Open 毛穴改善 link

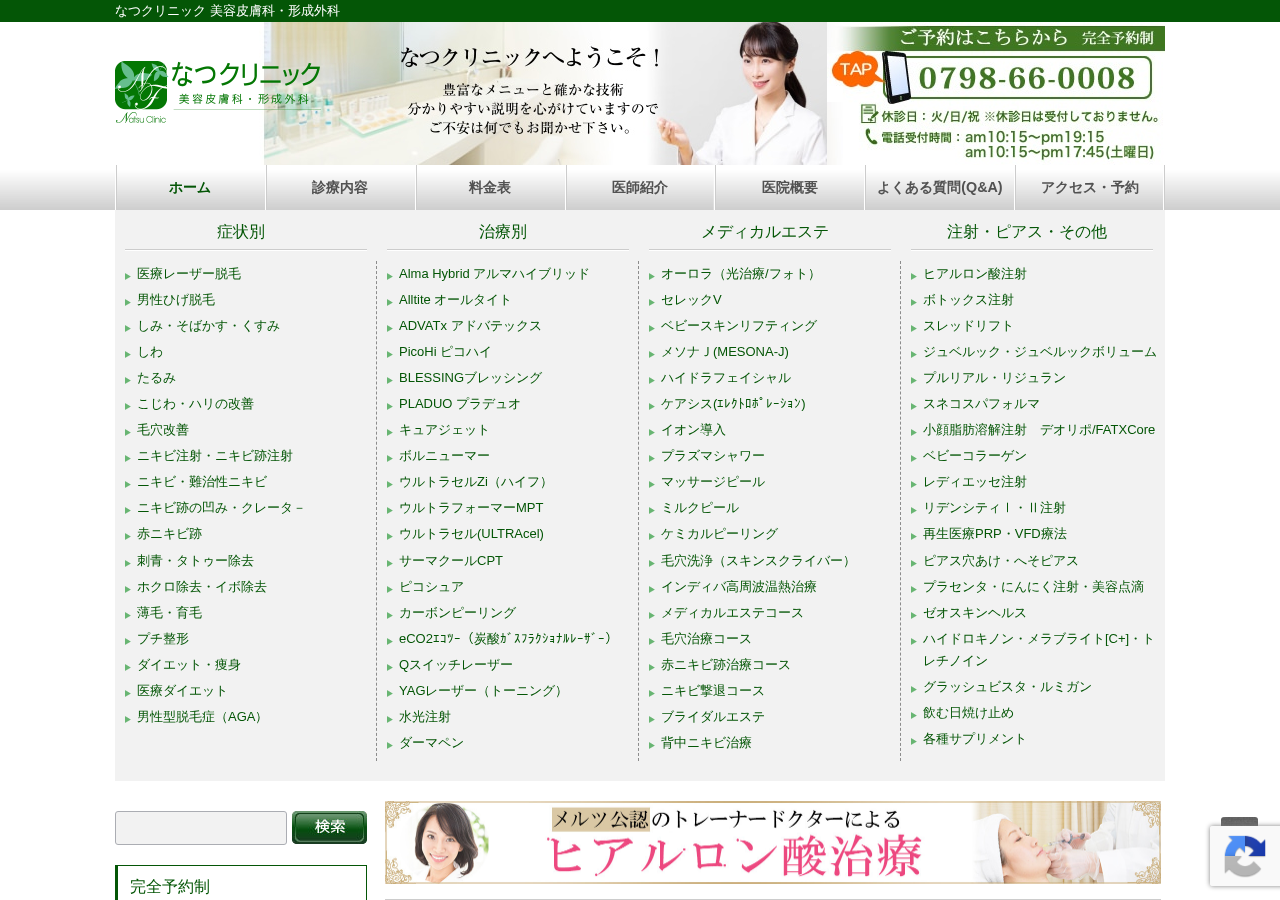click(x=163, y=430)
